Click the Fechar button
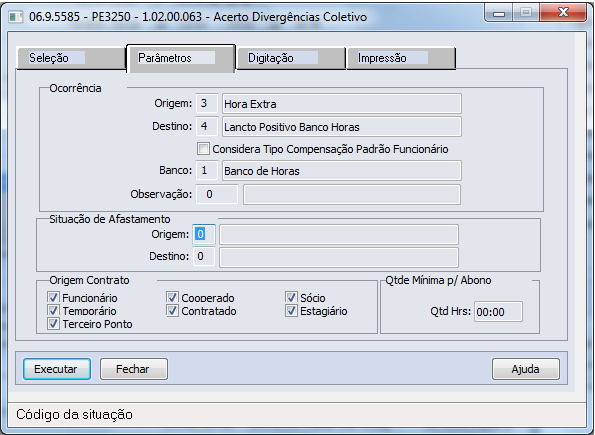 pyautogui.click(x=134, y=369)
